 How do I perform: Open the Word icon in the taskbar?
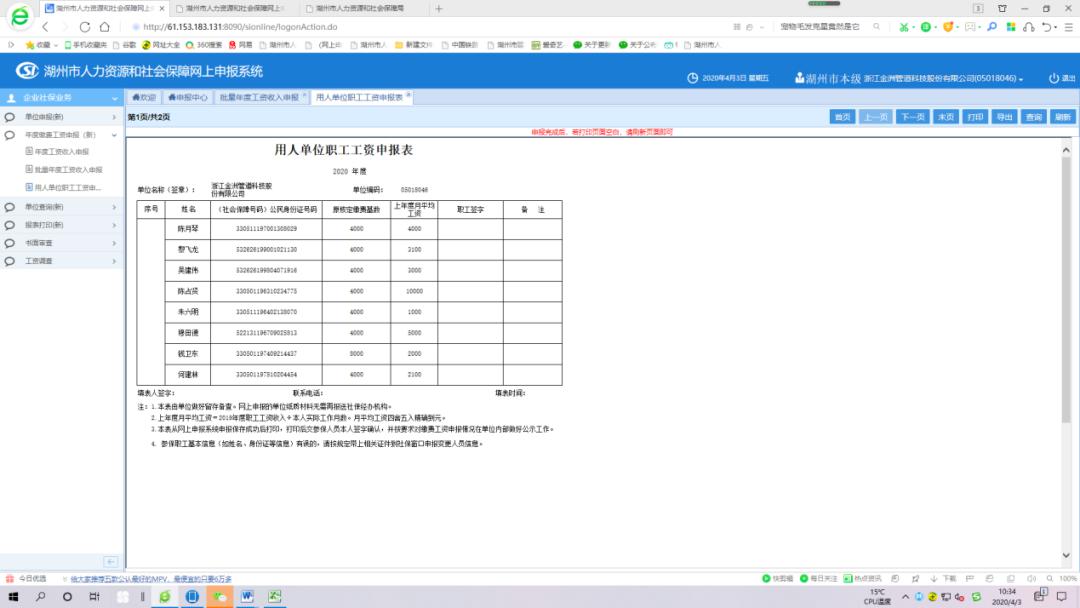click(247, 596)
